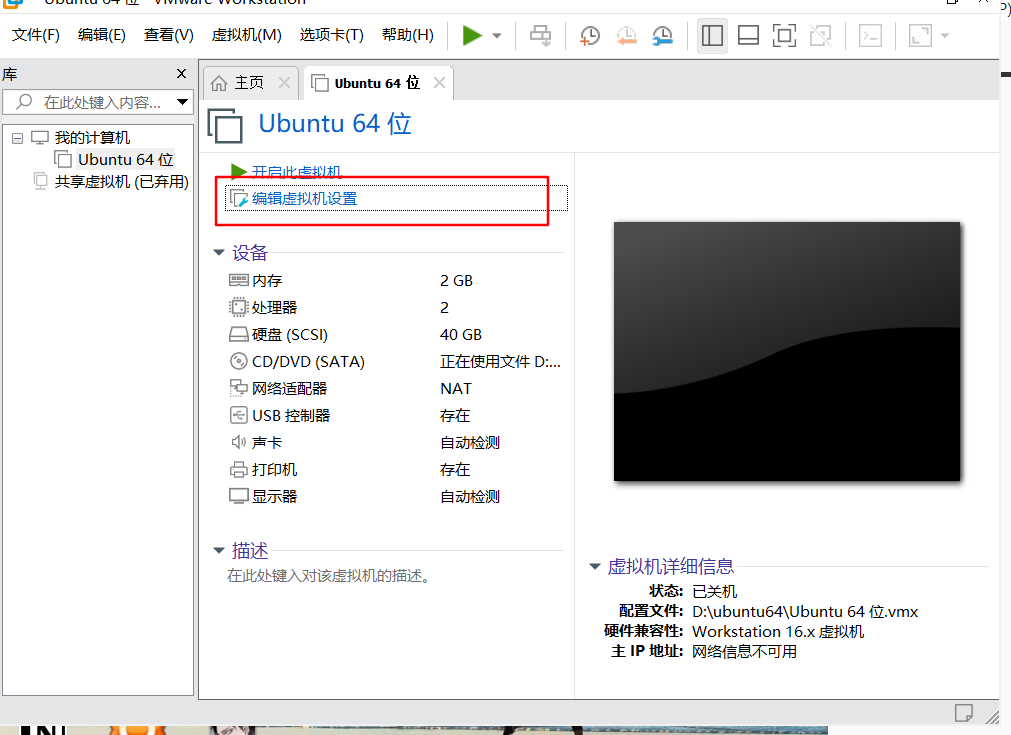
Task: Click the 打印机 printer icon
Action: 239,469
